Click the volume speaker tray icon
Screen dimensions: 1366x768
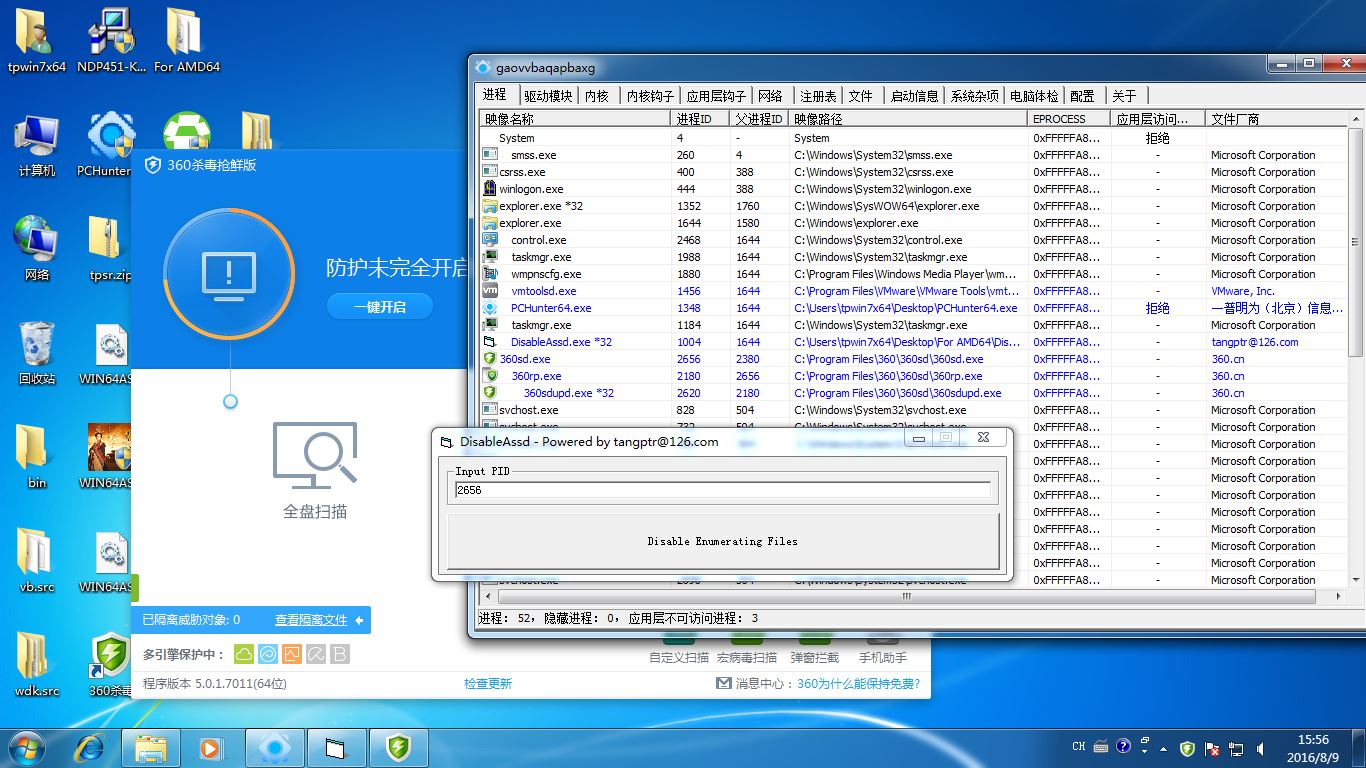coord(1261,747)
